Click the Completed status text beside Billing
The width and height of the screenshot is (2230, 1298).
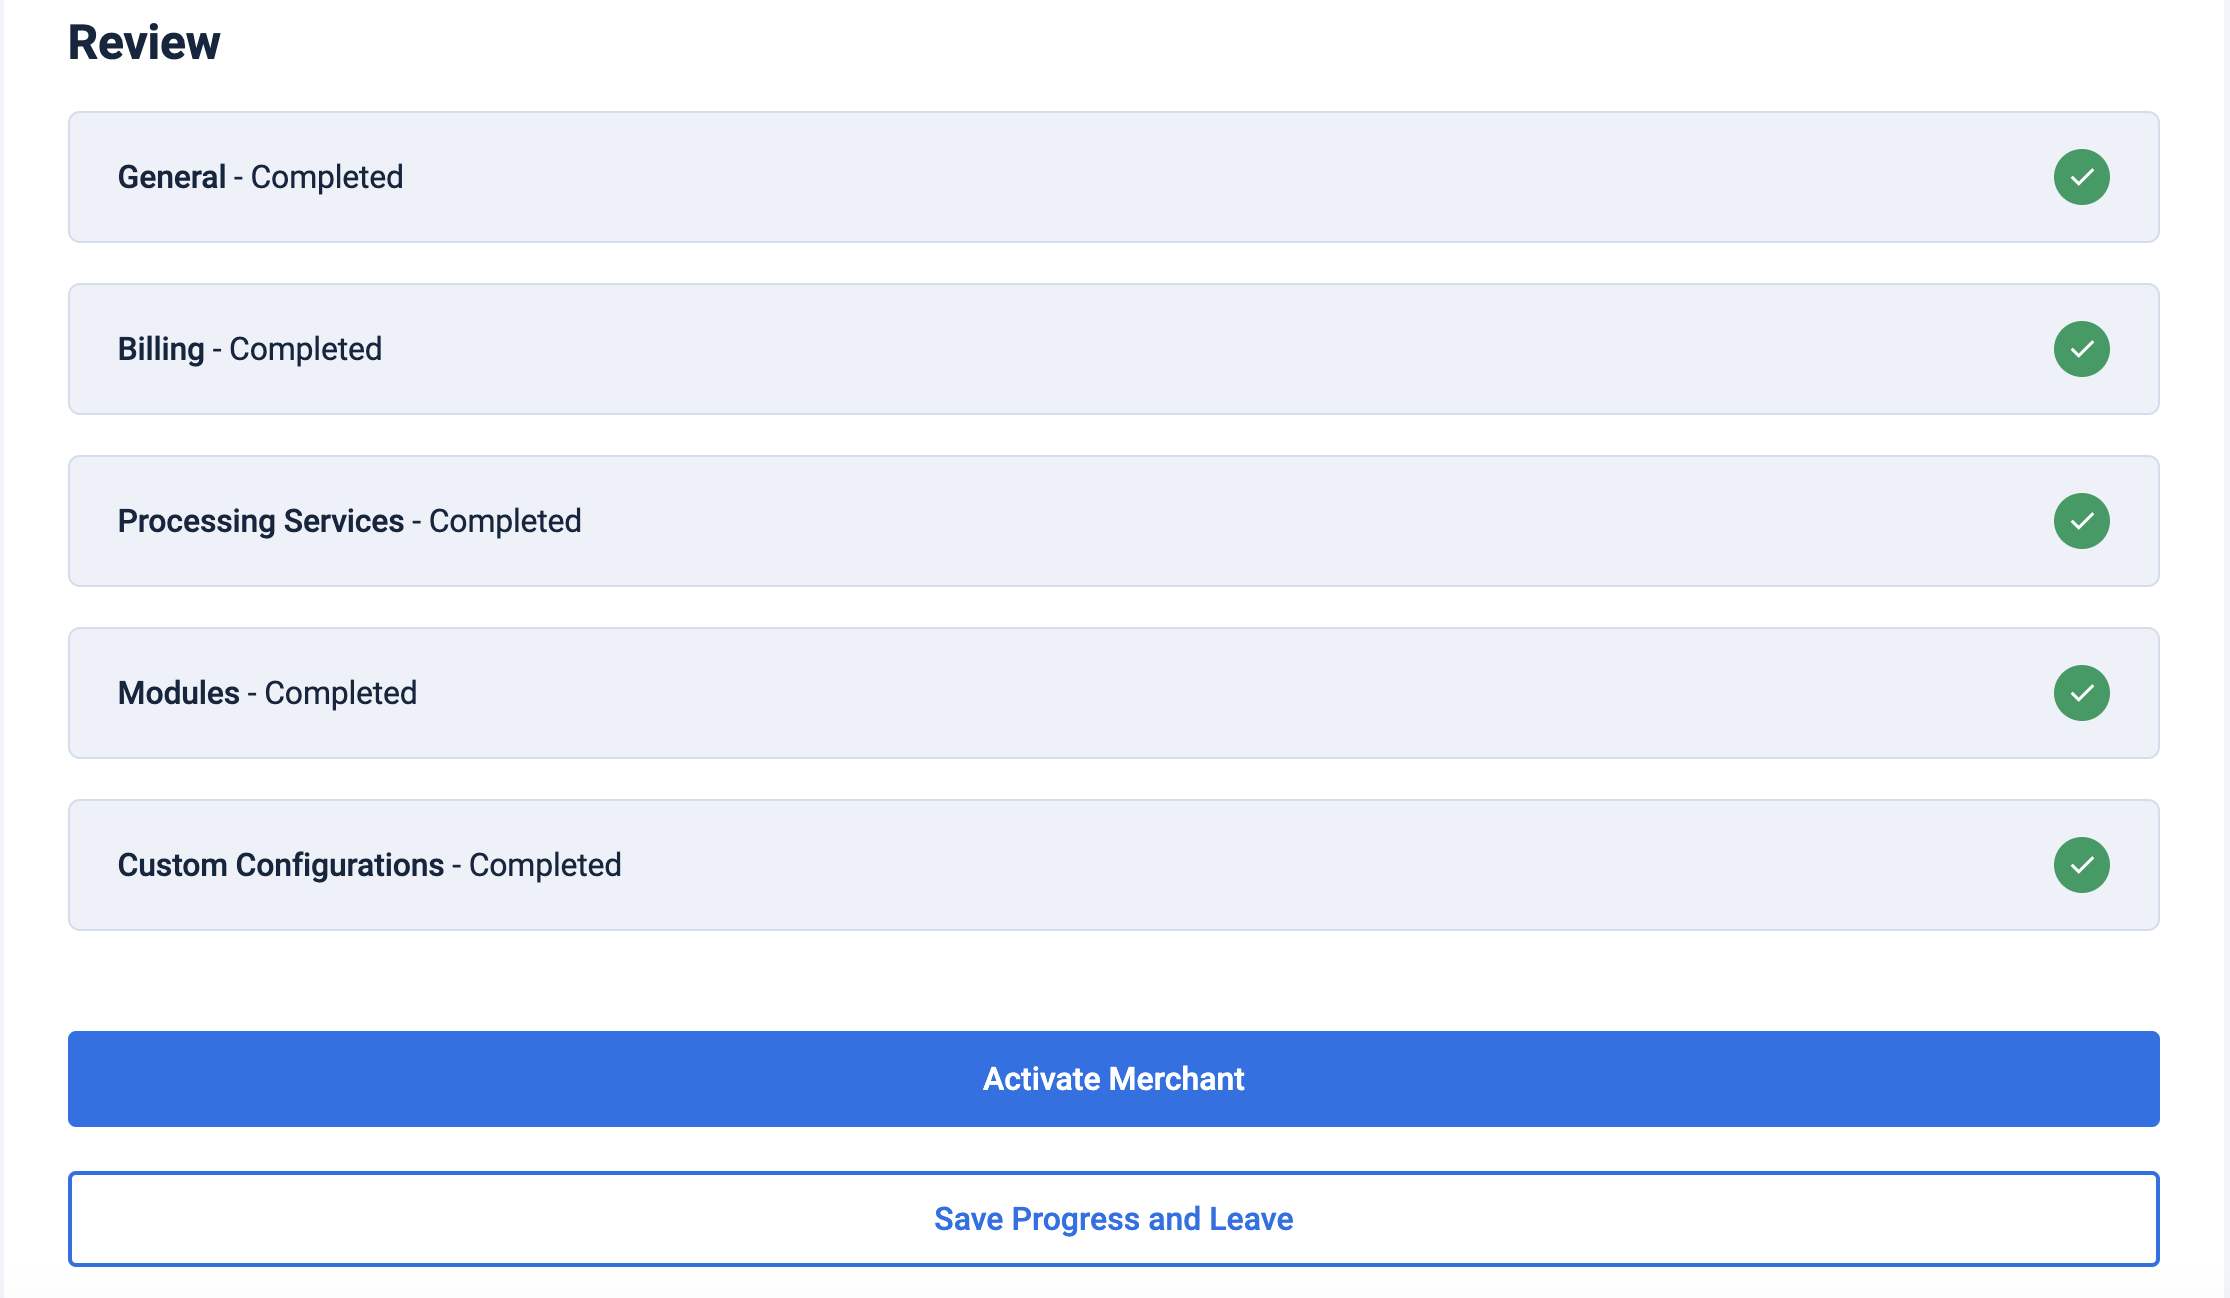(x=305, y=349)
